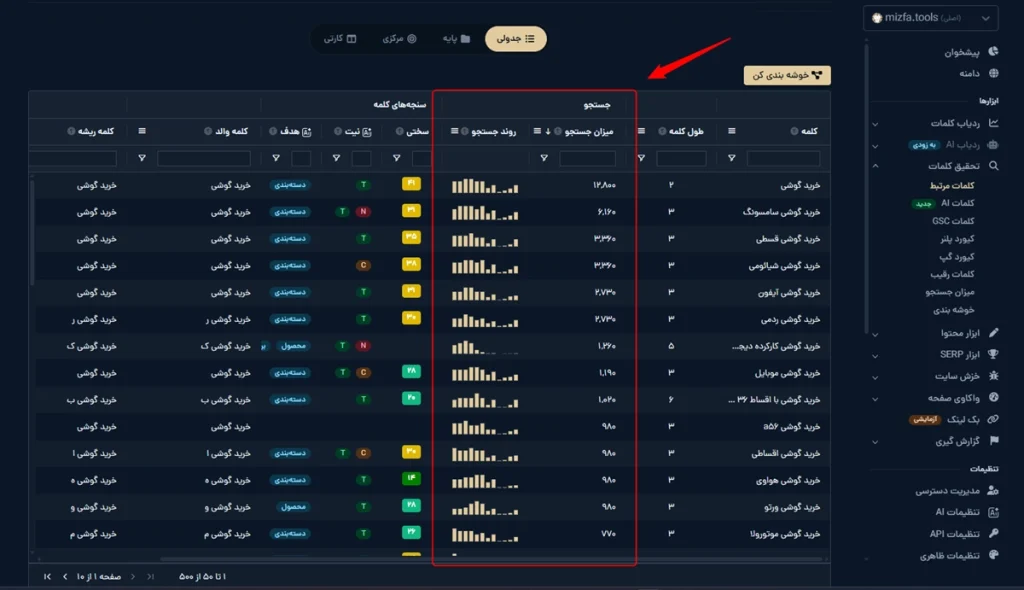Click the بک لینک chain icon
Viewport: 1024px width, 590px height.
993,419
